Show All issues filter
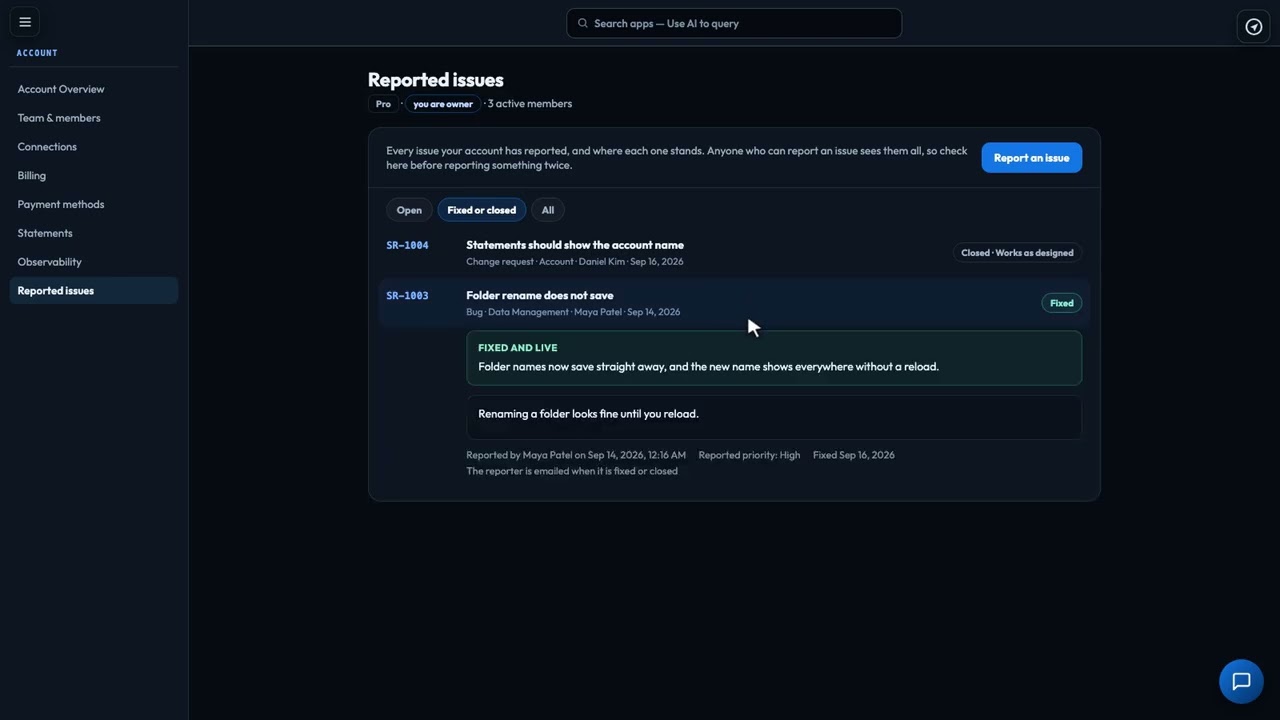 tap(548, 210)
